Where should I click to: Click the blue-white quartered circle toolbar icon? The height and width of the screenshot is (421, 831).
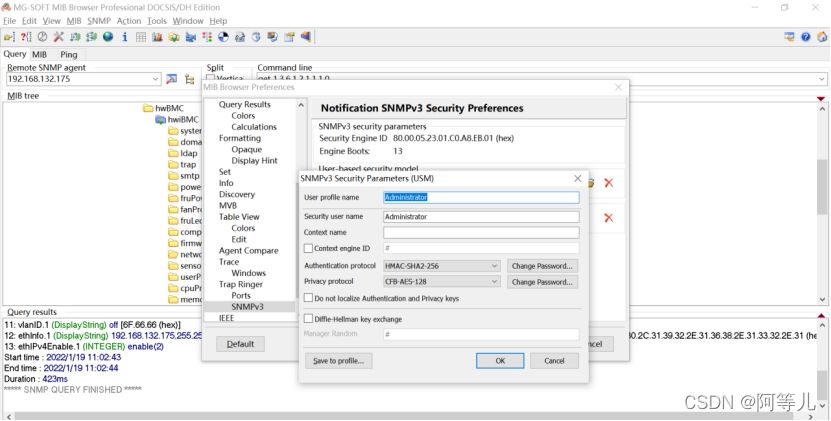click(223, 37)
